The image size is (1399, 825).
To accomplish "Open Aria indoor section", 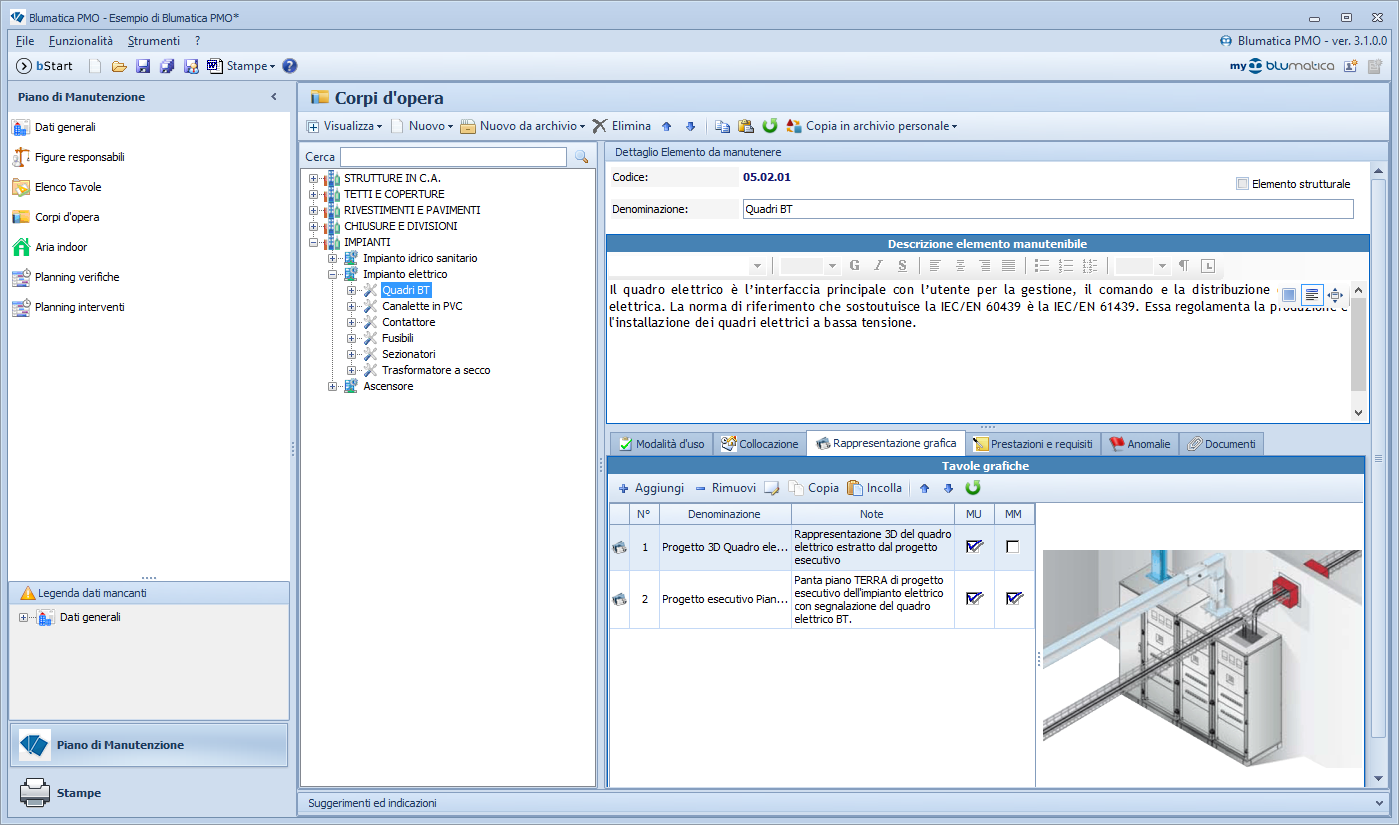I will pyautogui.click(x=50, y=247).
